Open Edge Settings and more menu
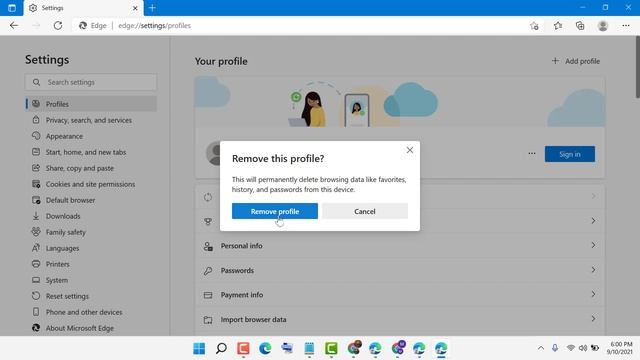The width and height of the screenshot is (640, 360). [x=626, y=26]
